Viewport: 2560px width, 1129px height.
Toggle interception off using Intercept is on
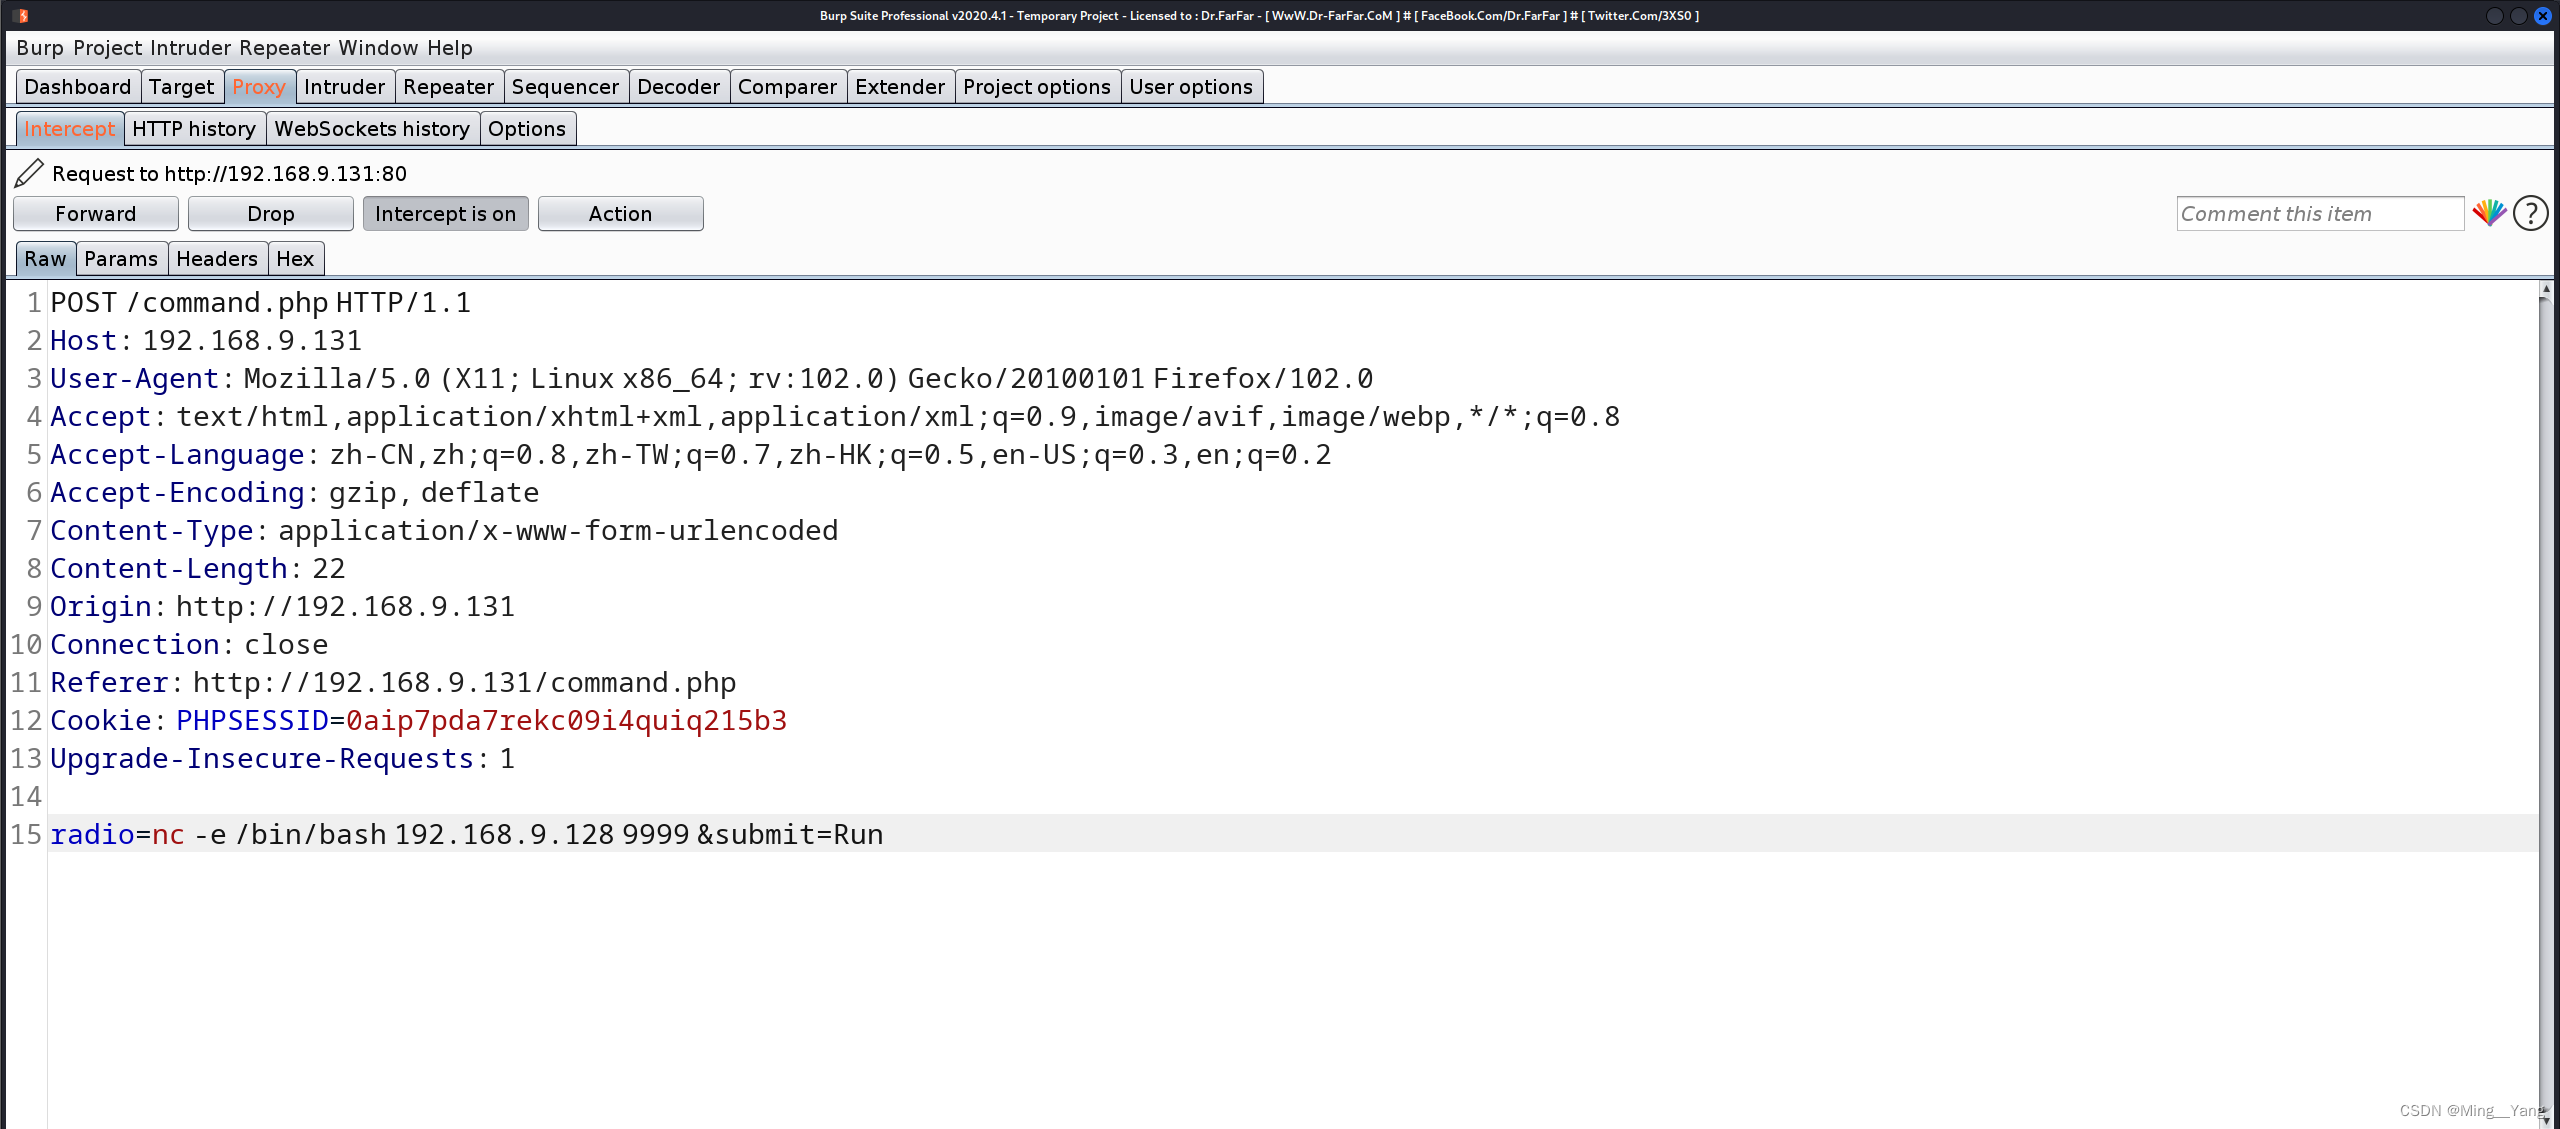(x=445, y=213)
